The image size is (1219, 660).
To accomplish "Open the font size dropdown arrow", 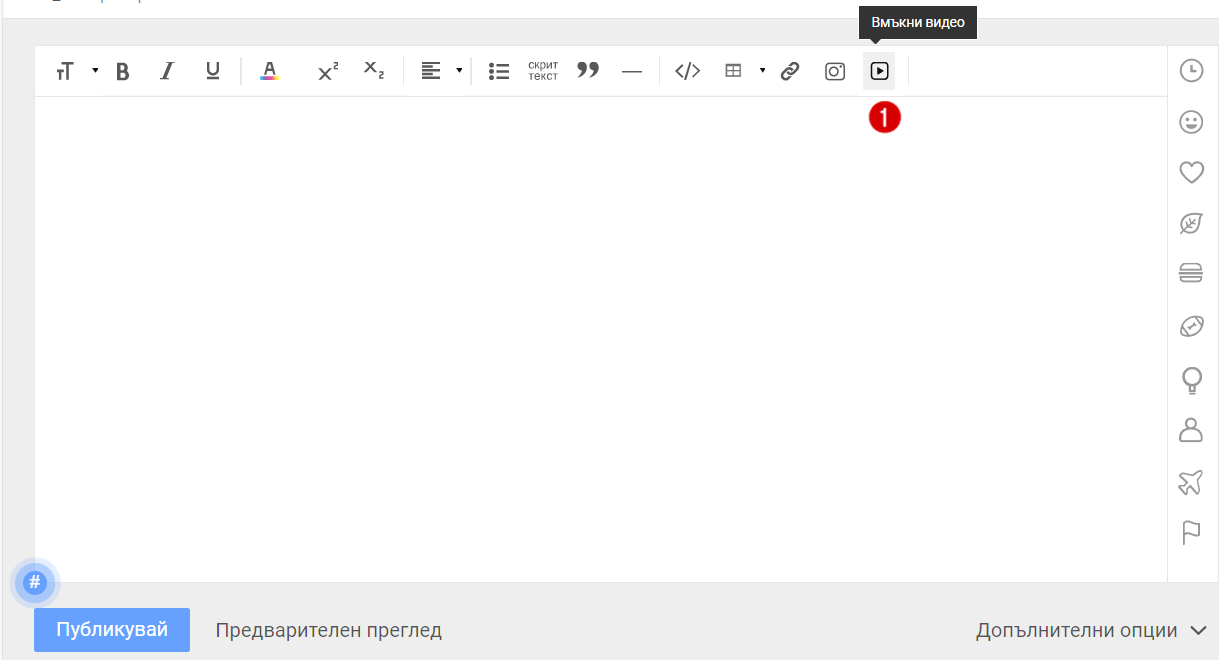I will point(95,71).
